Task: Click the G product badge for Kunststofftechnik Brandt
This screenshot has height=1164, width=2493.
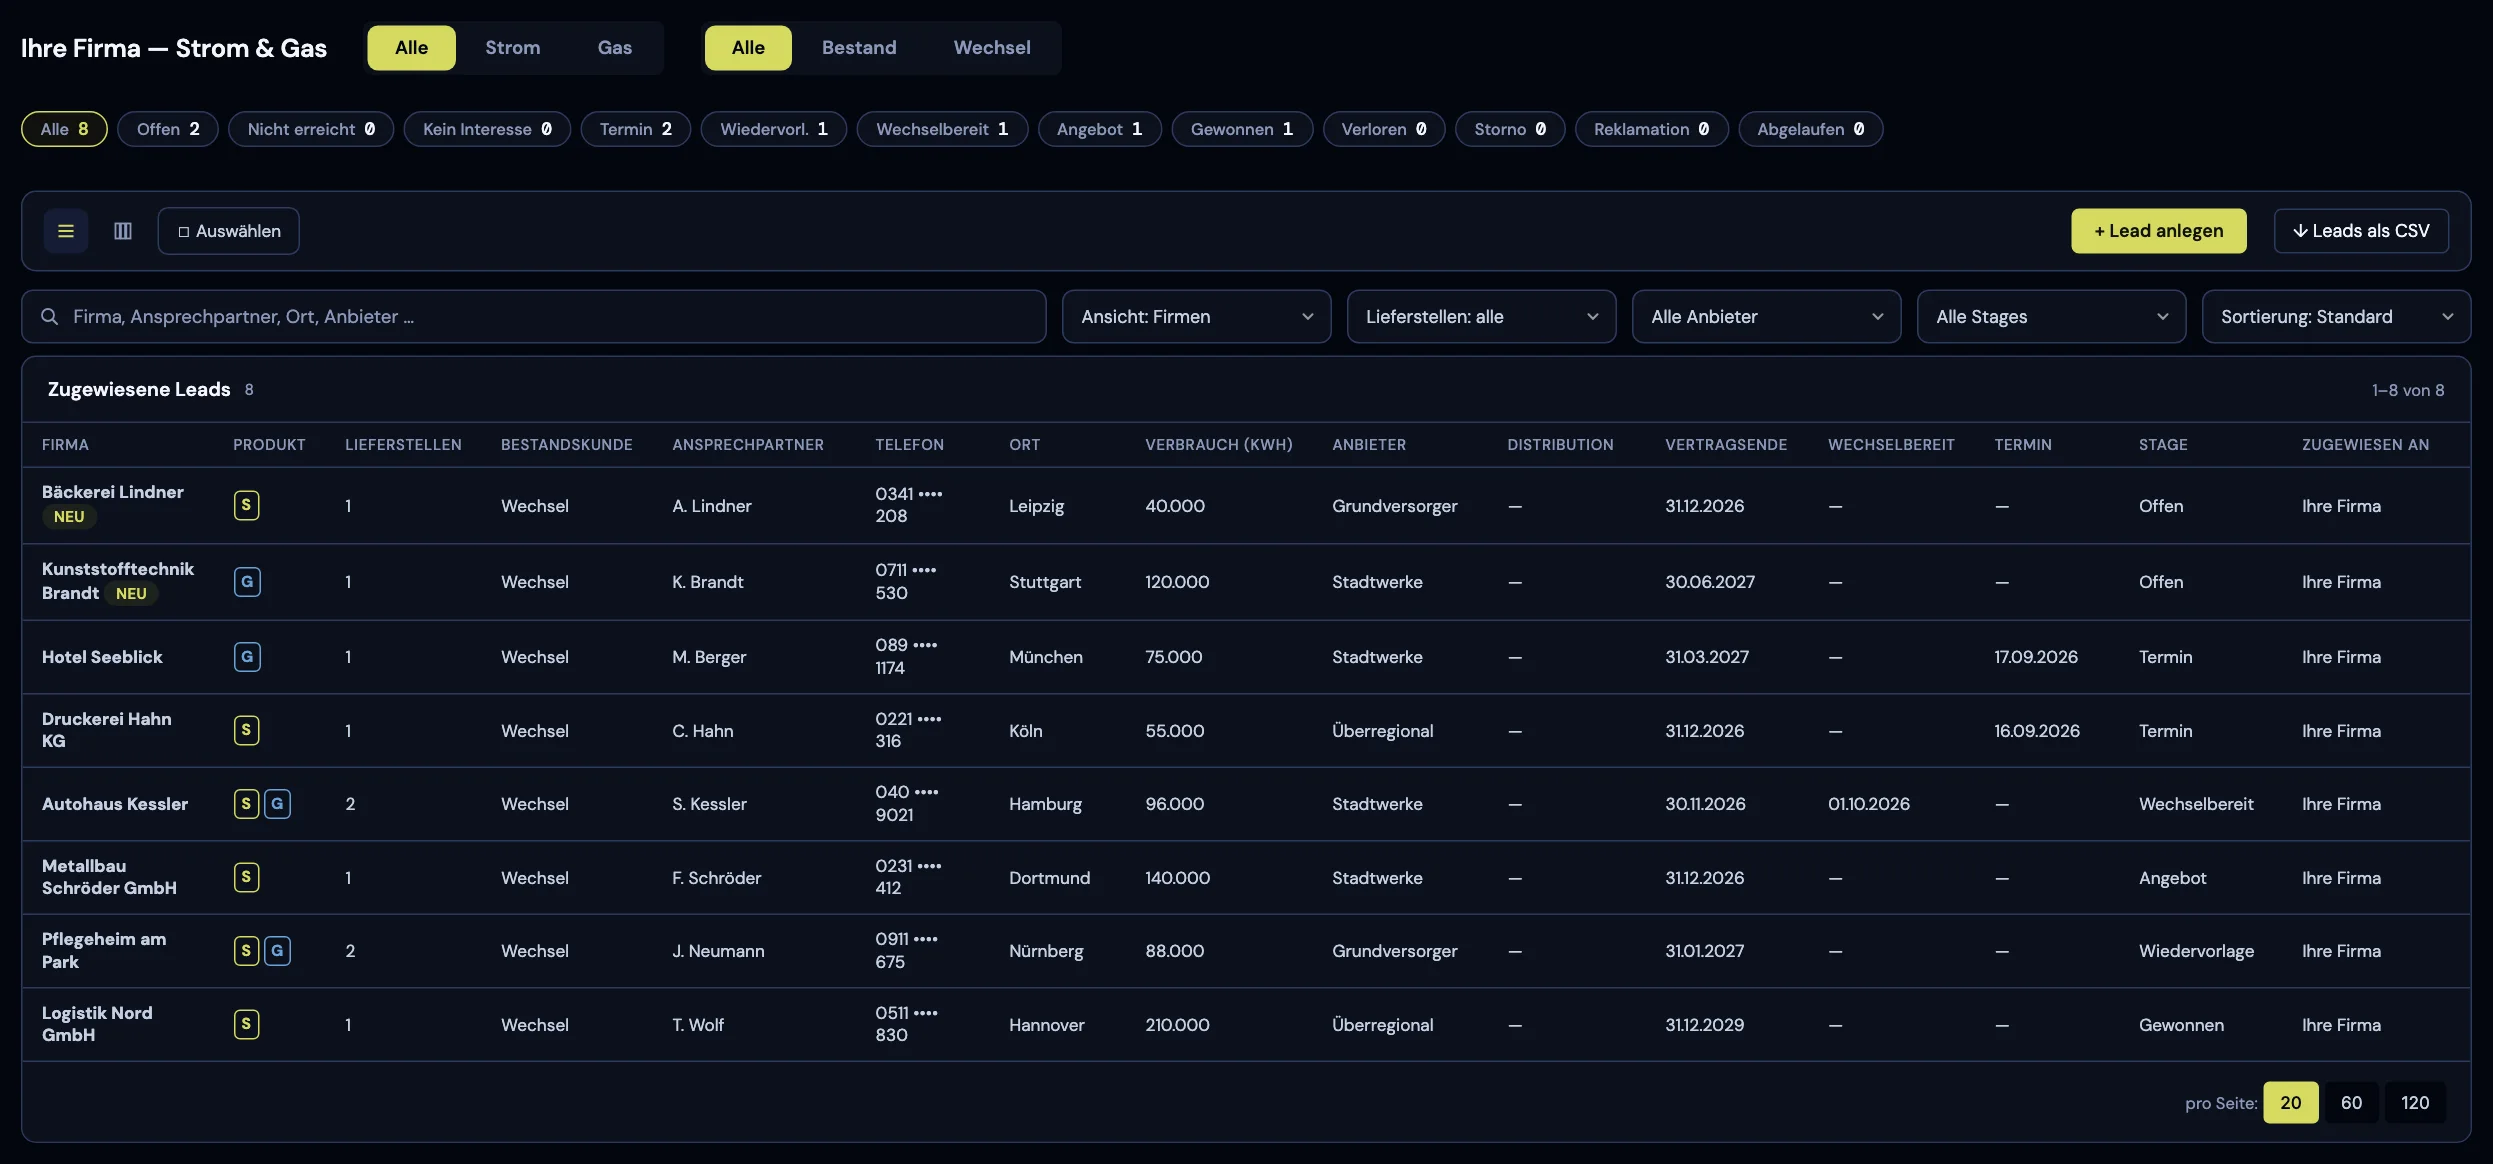Action: coord(247,582)
